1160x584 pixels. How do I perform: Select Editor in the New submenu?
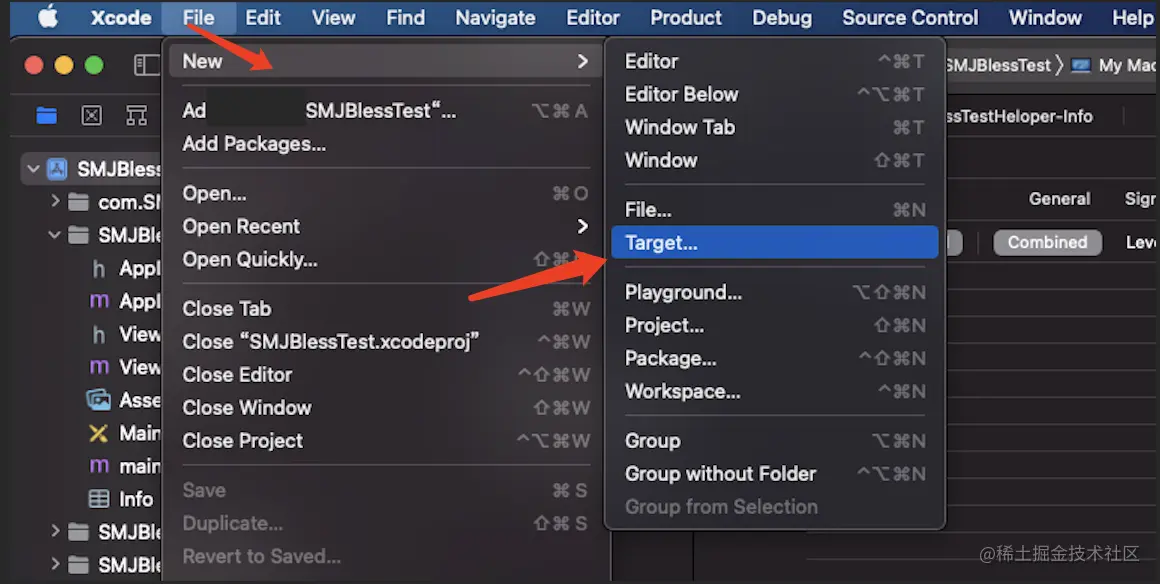tap(775, 61)
